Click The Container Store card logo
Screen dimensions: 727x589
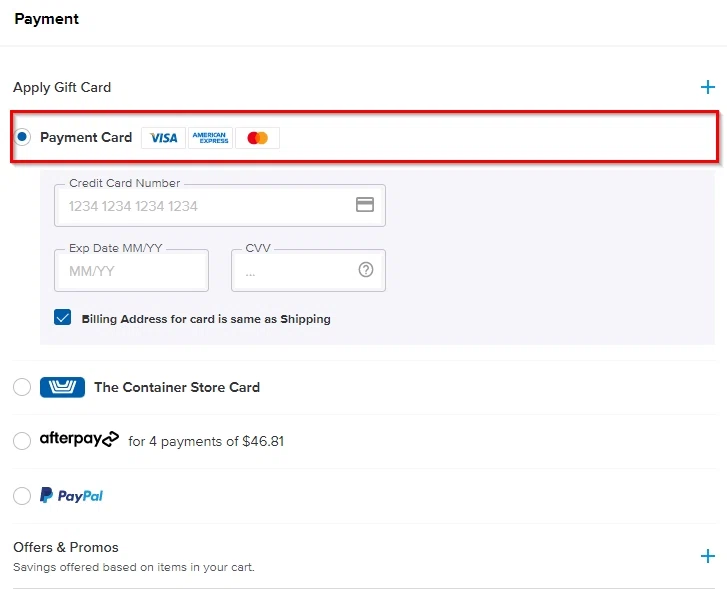(x=62, y=387)
